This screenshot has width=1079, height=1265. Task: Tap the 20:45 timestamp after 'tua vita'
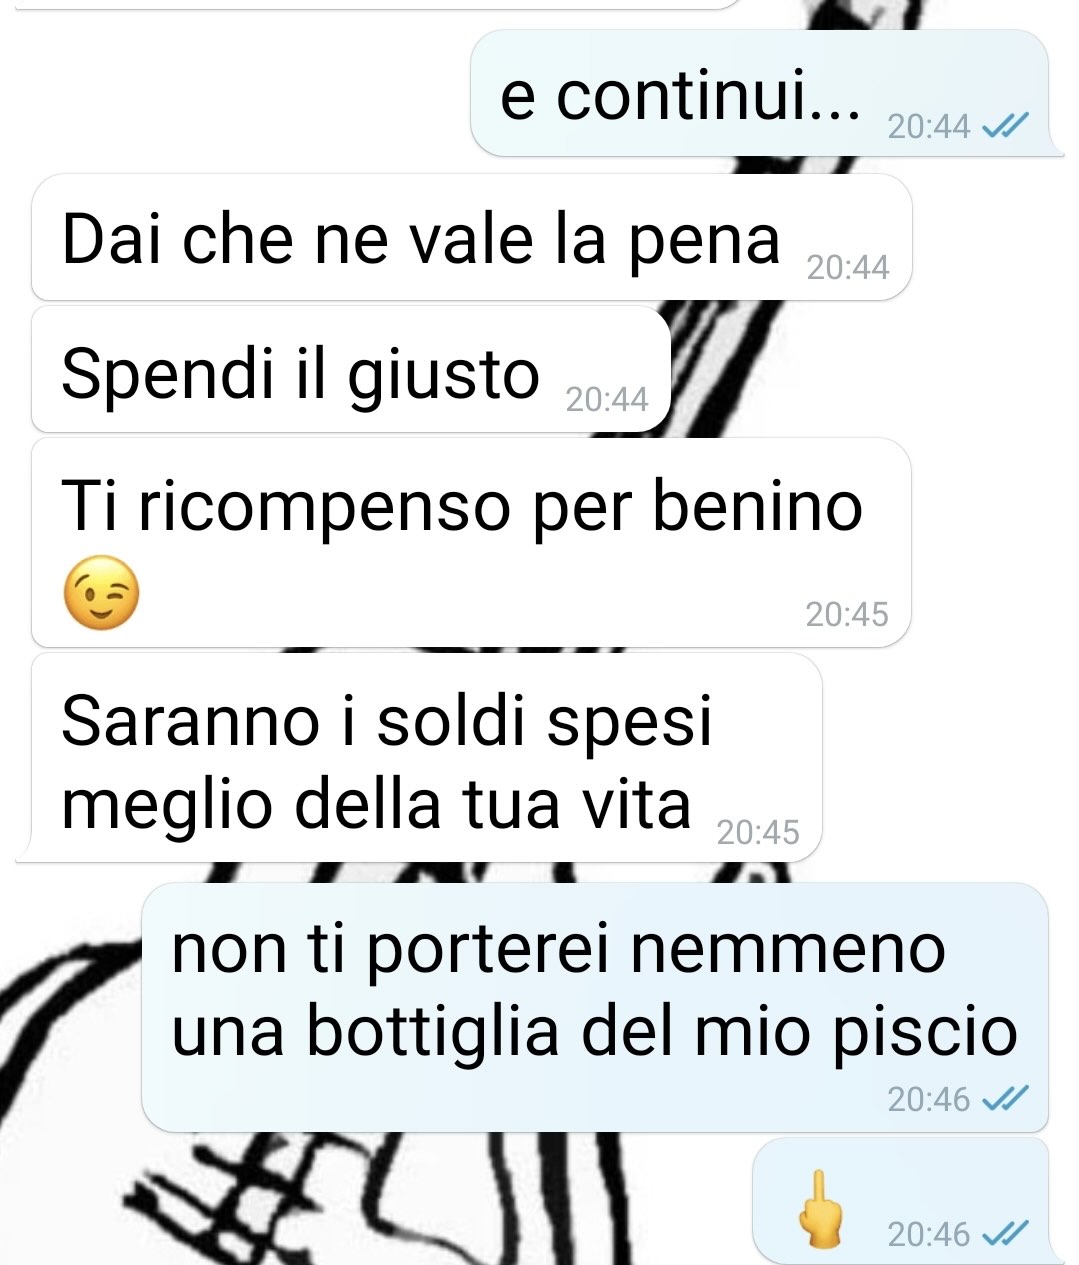(758, 831)
